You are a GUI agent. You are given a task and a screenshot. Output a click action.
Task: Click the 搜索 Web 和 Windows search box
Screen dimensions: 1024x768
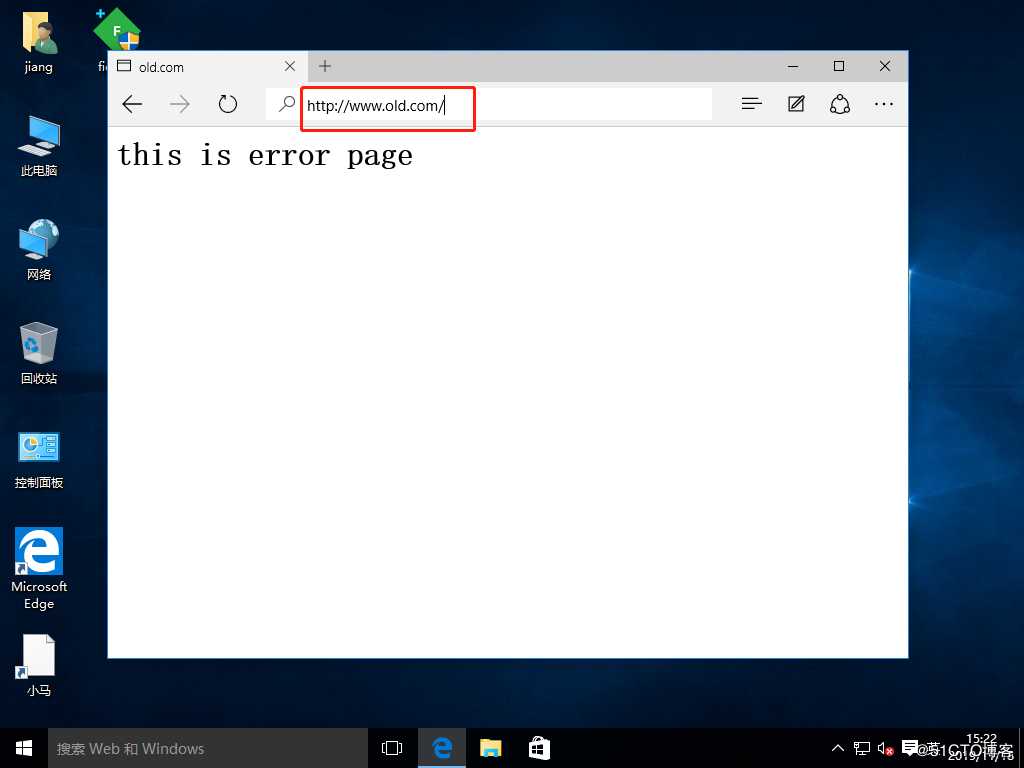click(208, 748)
